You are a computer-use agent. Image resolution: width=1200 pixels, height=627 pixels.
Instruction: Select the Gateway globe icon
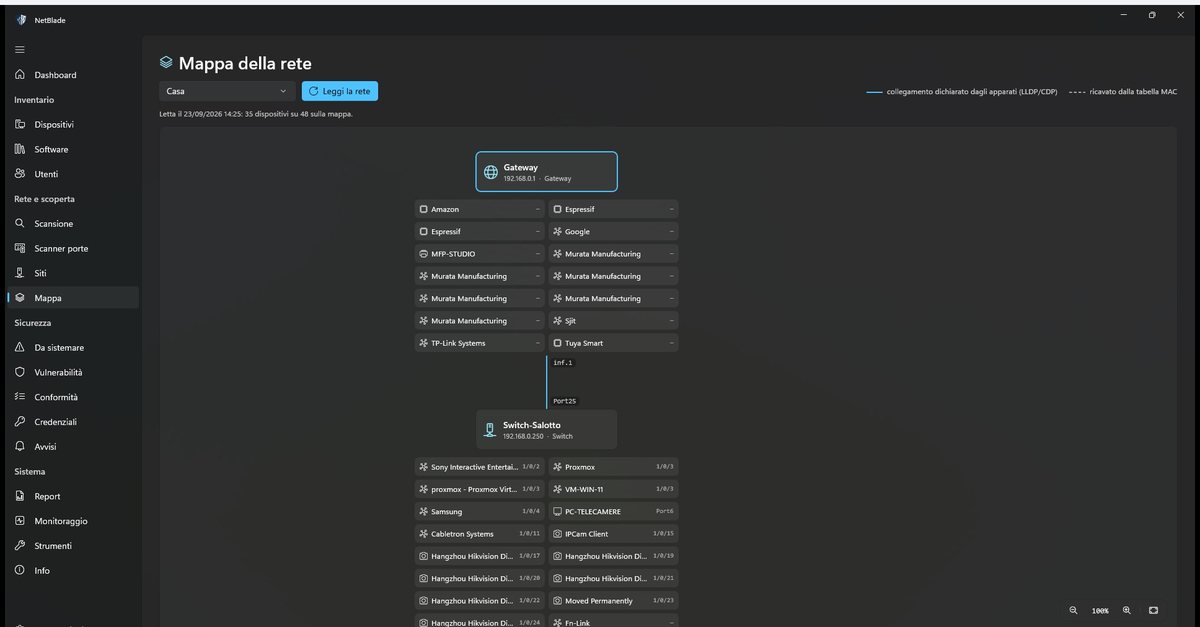tap(490, 172)
